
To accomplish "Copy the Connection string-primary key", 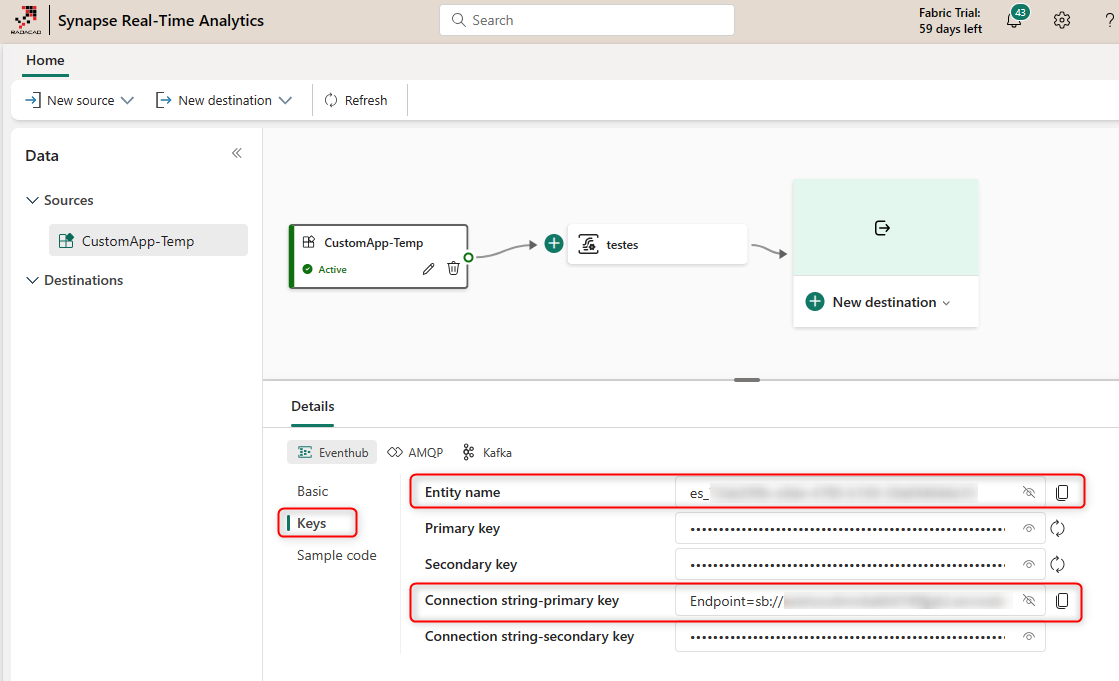I will tap(1062, 601).
